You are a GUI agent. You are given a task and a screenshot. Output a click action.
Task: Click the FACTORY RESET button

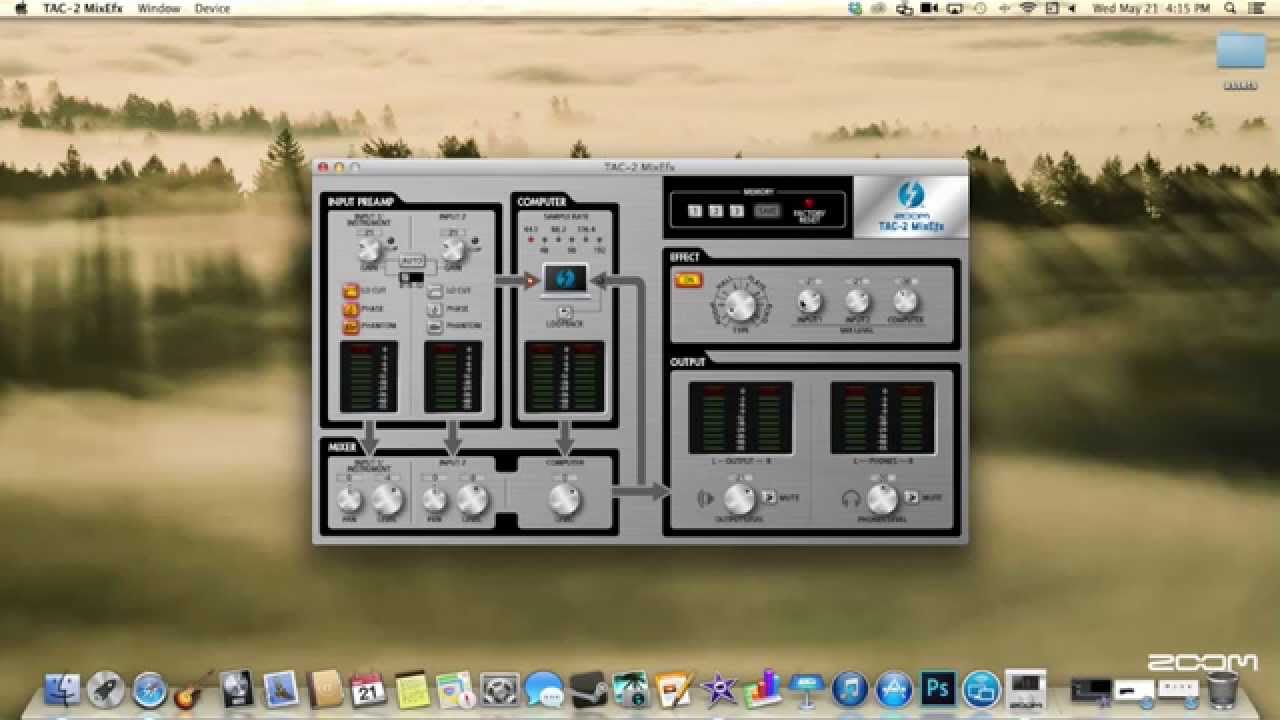[x=808, y=205]
